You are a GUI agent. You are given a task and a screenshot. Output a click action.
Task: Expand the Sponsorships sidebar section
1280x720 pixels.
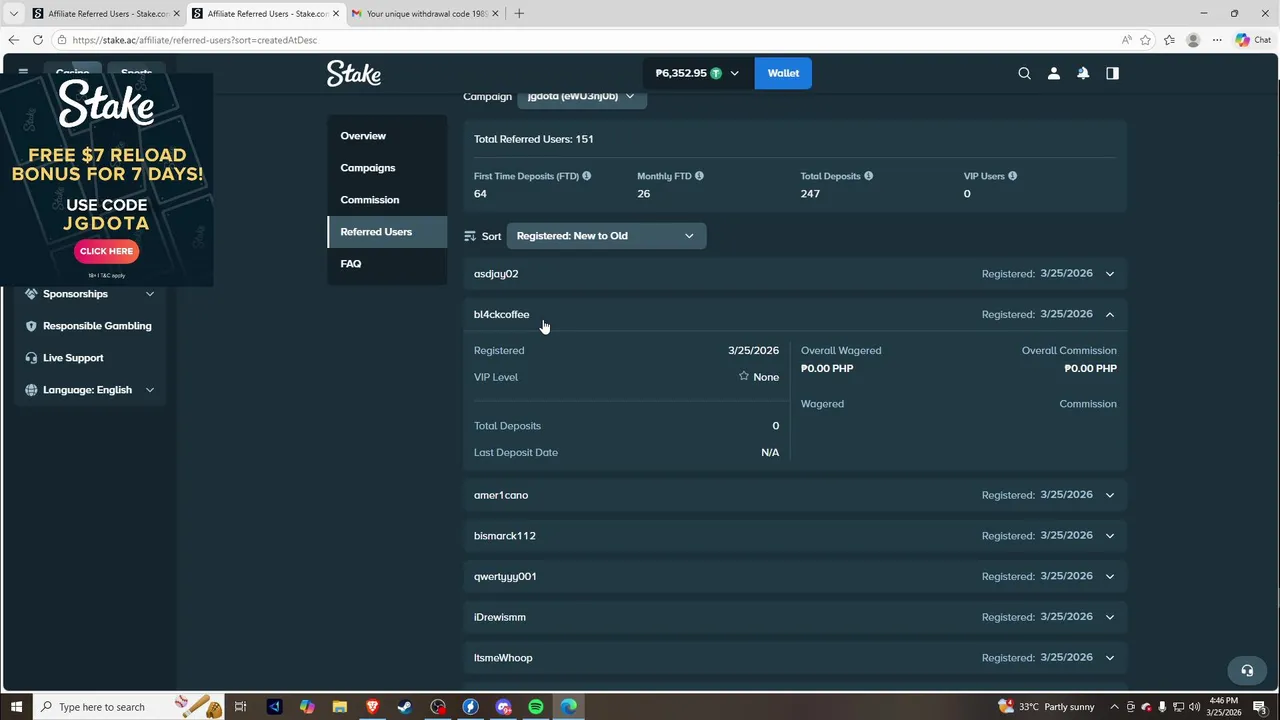click(90, 294)
